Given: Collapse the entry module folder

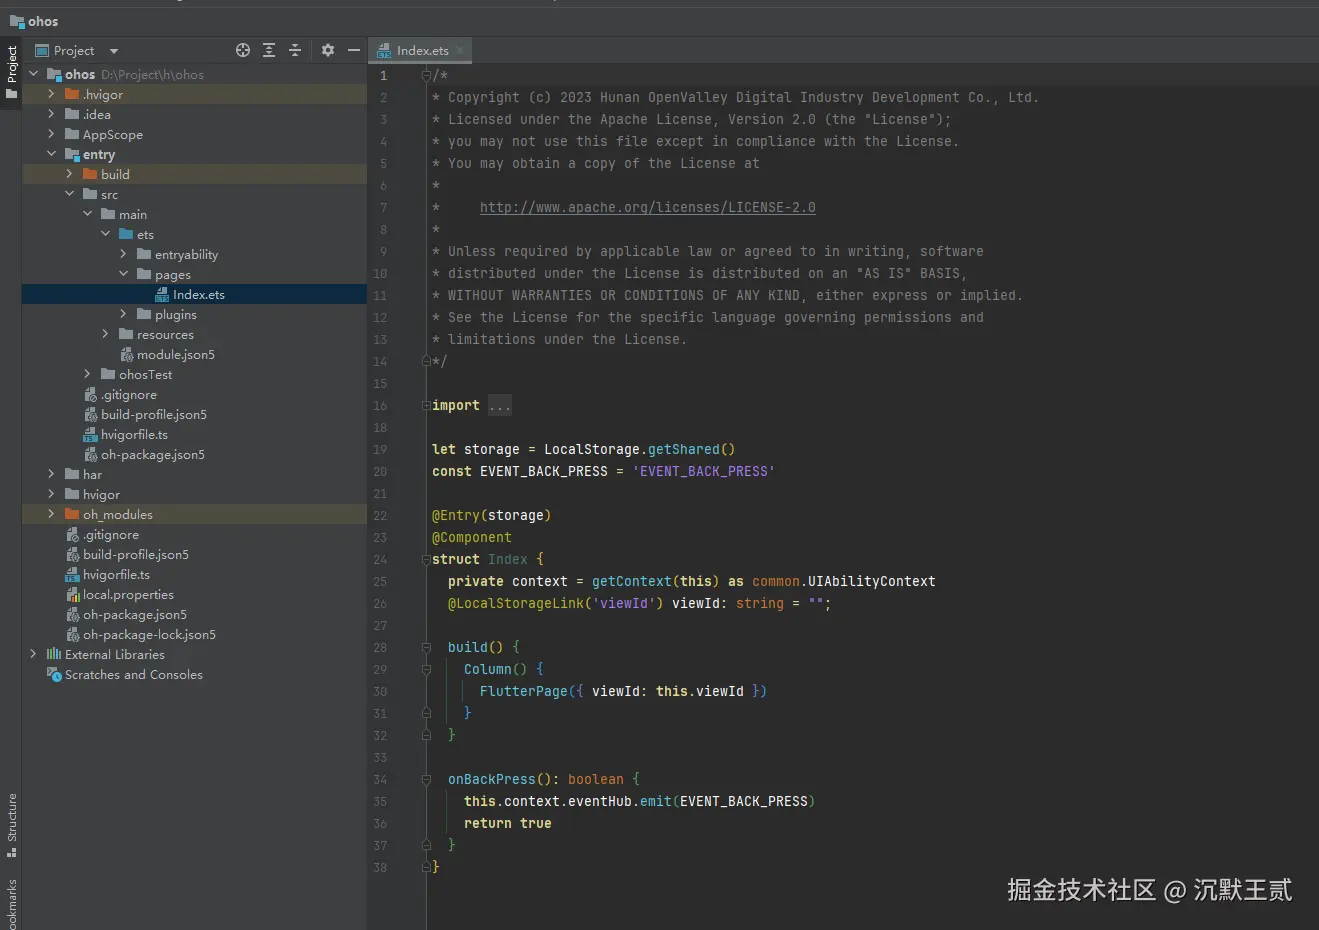Looking at the screenshot, I should [51, 154].
